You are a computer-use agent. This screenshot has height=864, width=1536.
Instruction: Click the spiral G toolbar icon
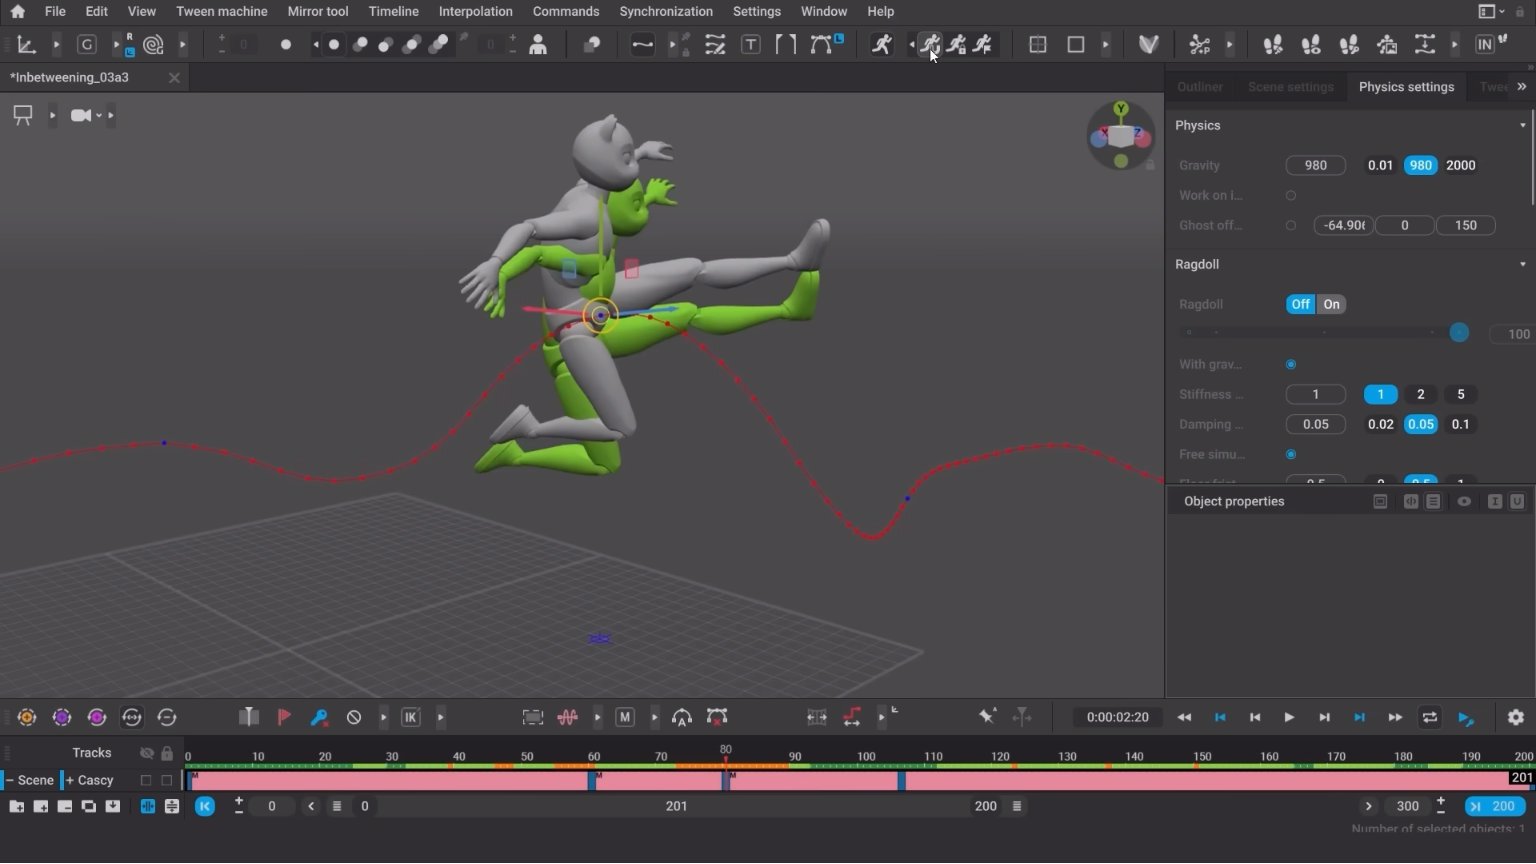(153, 45)
